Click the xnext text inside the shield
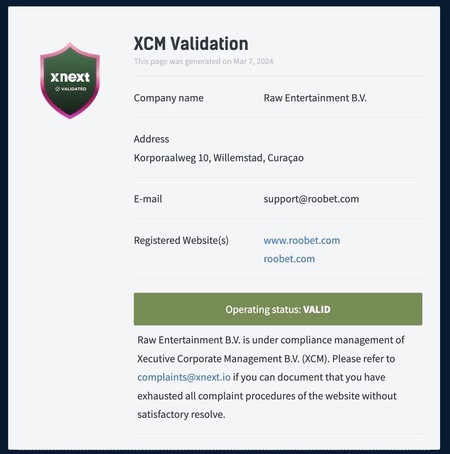This screenshot has width=450, height=454. click(70, 77)
